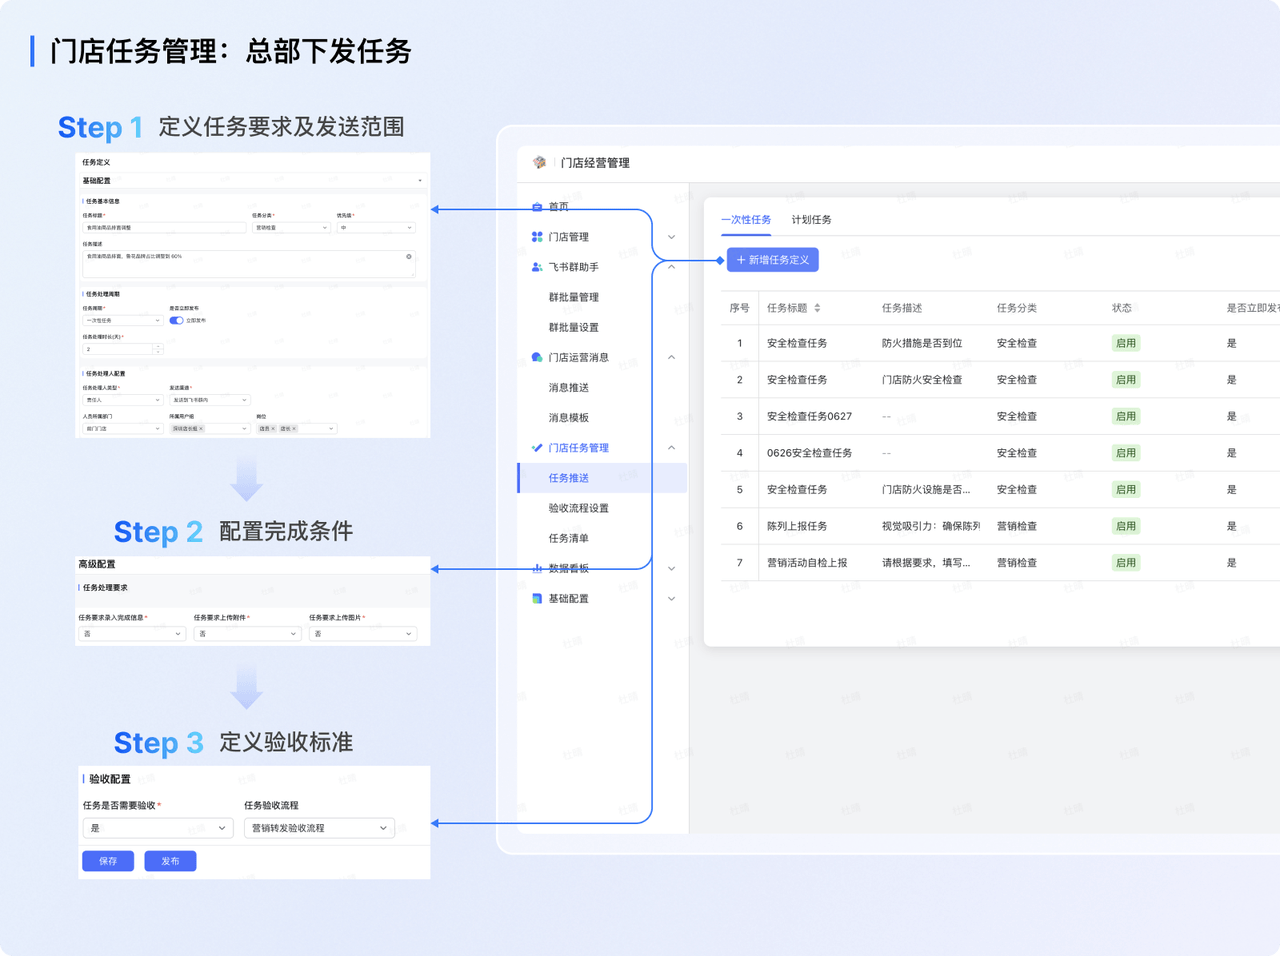1280x956 pixels.
Task: Open 任务清单 in sidebar
Action: 569,538
